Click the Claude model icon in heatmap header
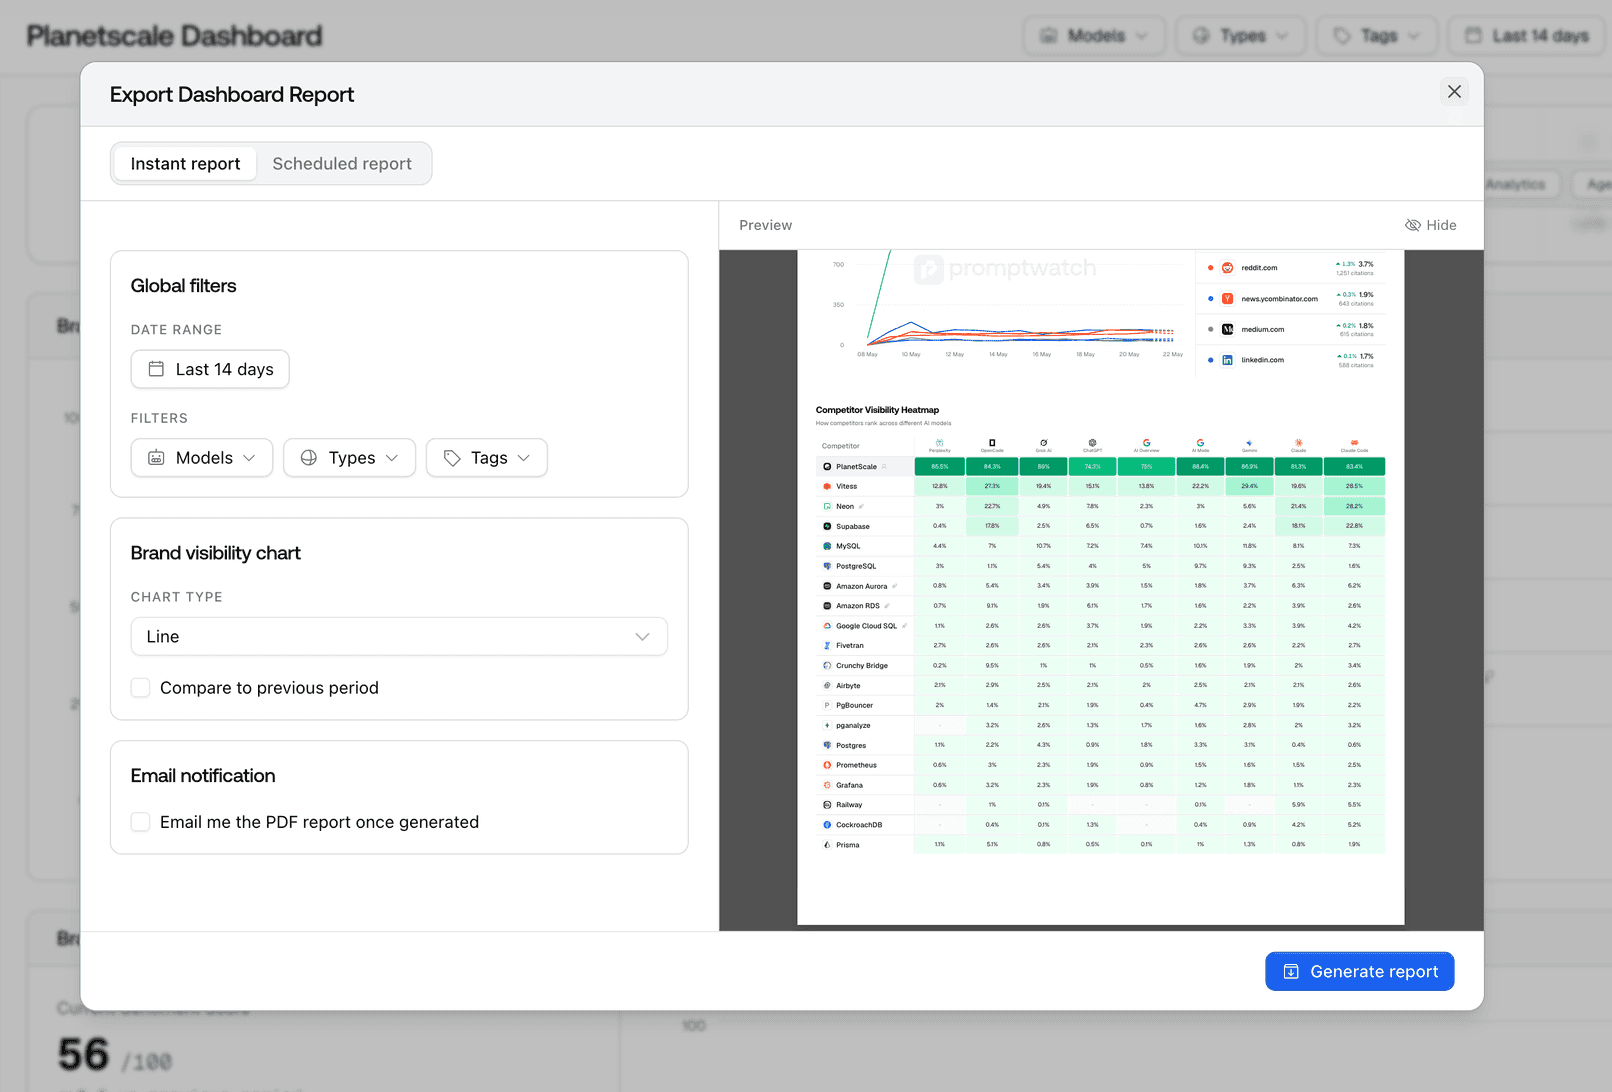Viewport: 1612px width, 1092px height. (x=1298, y=442)
